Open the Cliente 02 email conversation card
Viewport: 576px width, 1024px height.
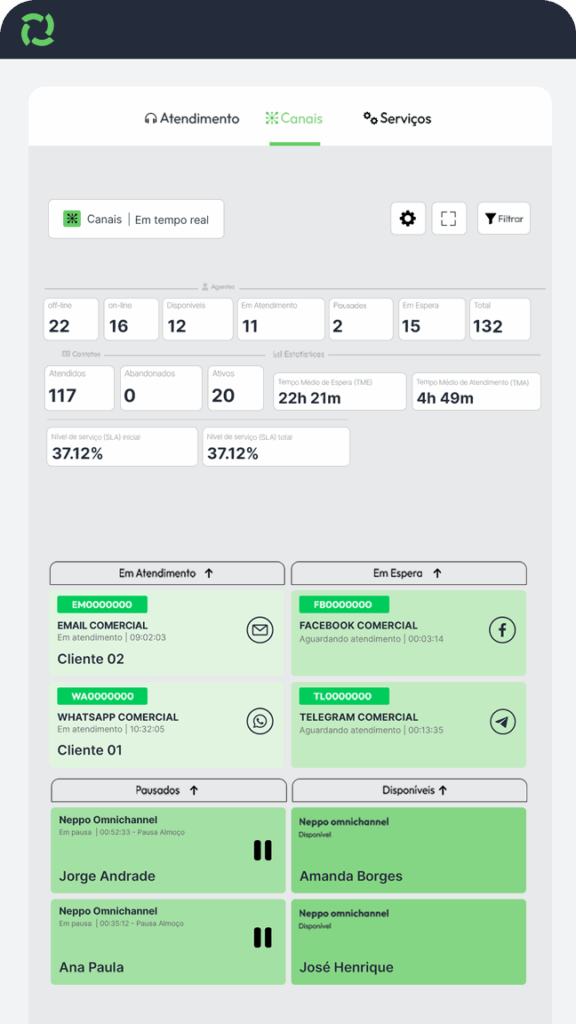click(167, 633)
